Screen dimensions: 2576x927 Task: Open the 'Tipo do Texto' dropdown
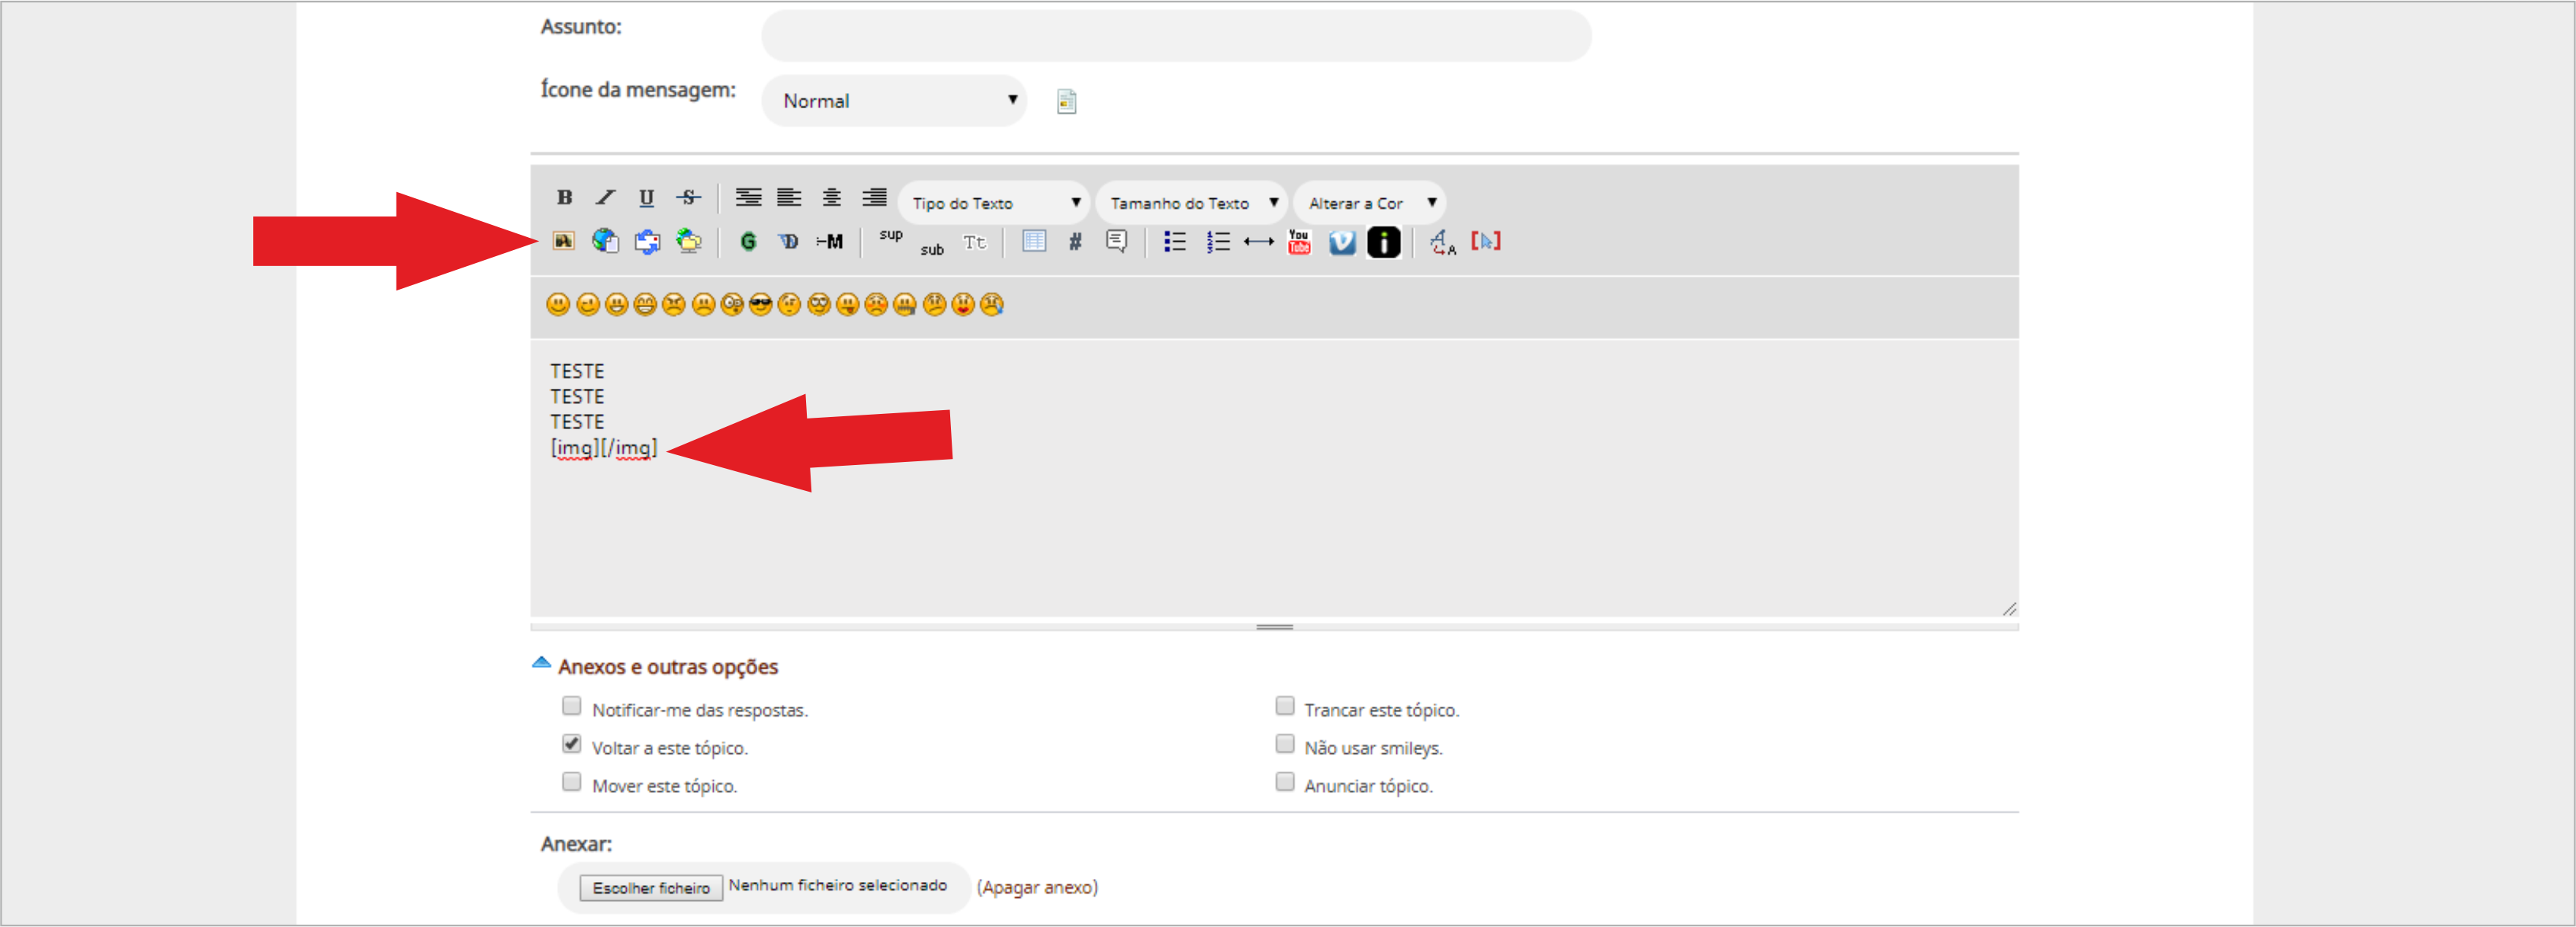point(994,203)
